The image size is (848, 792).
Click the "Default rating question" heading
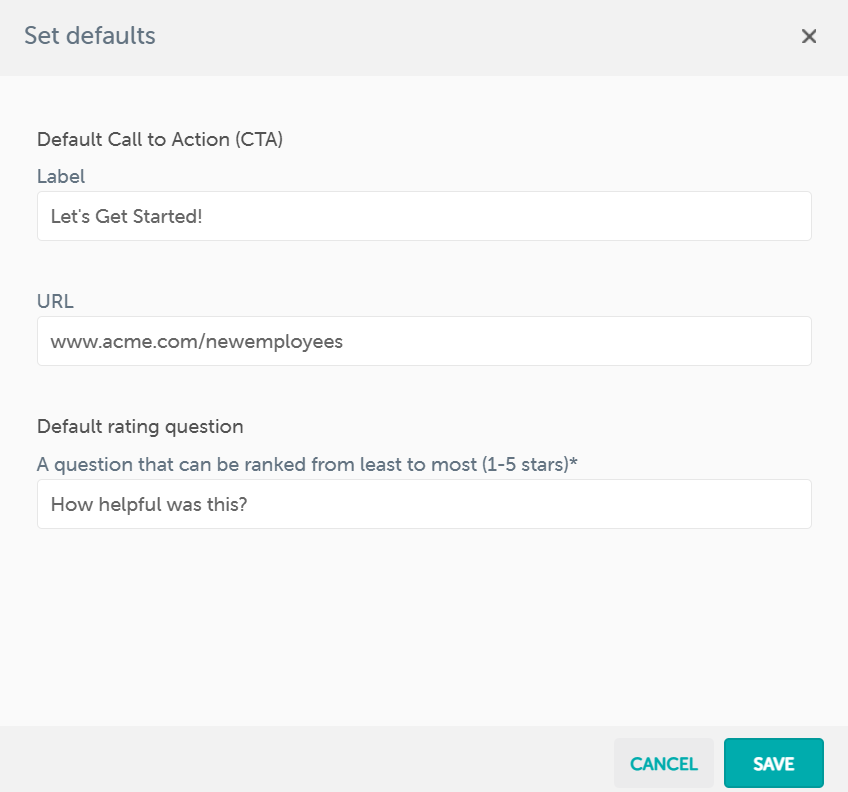[x=140, y=426]
